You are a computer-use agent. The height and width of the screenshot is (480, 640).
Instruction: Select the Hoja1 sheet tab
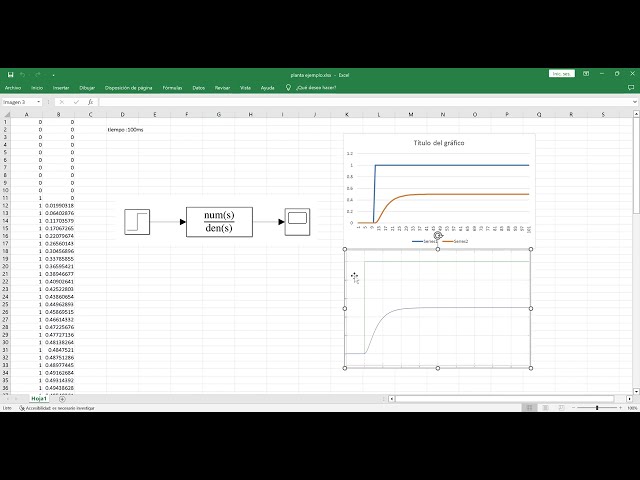tap(39, 398)
